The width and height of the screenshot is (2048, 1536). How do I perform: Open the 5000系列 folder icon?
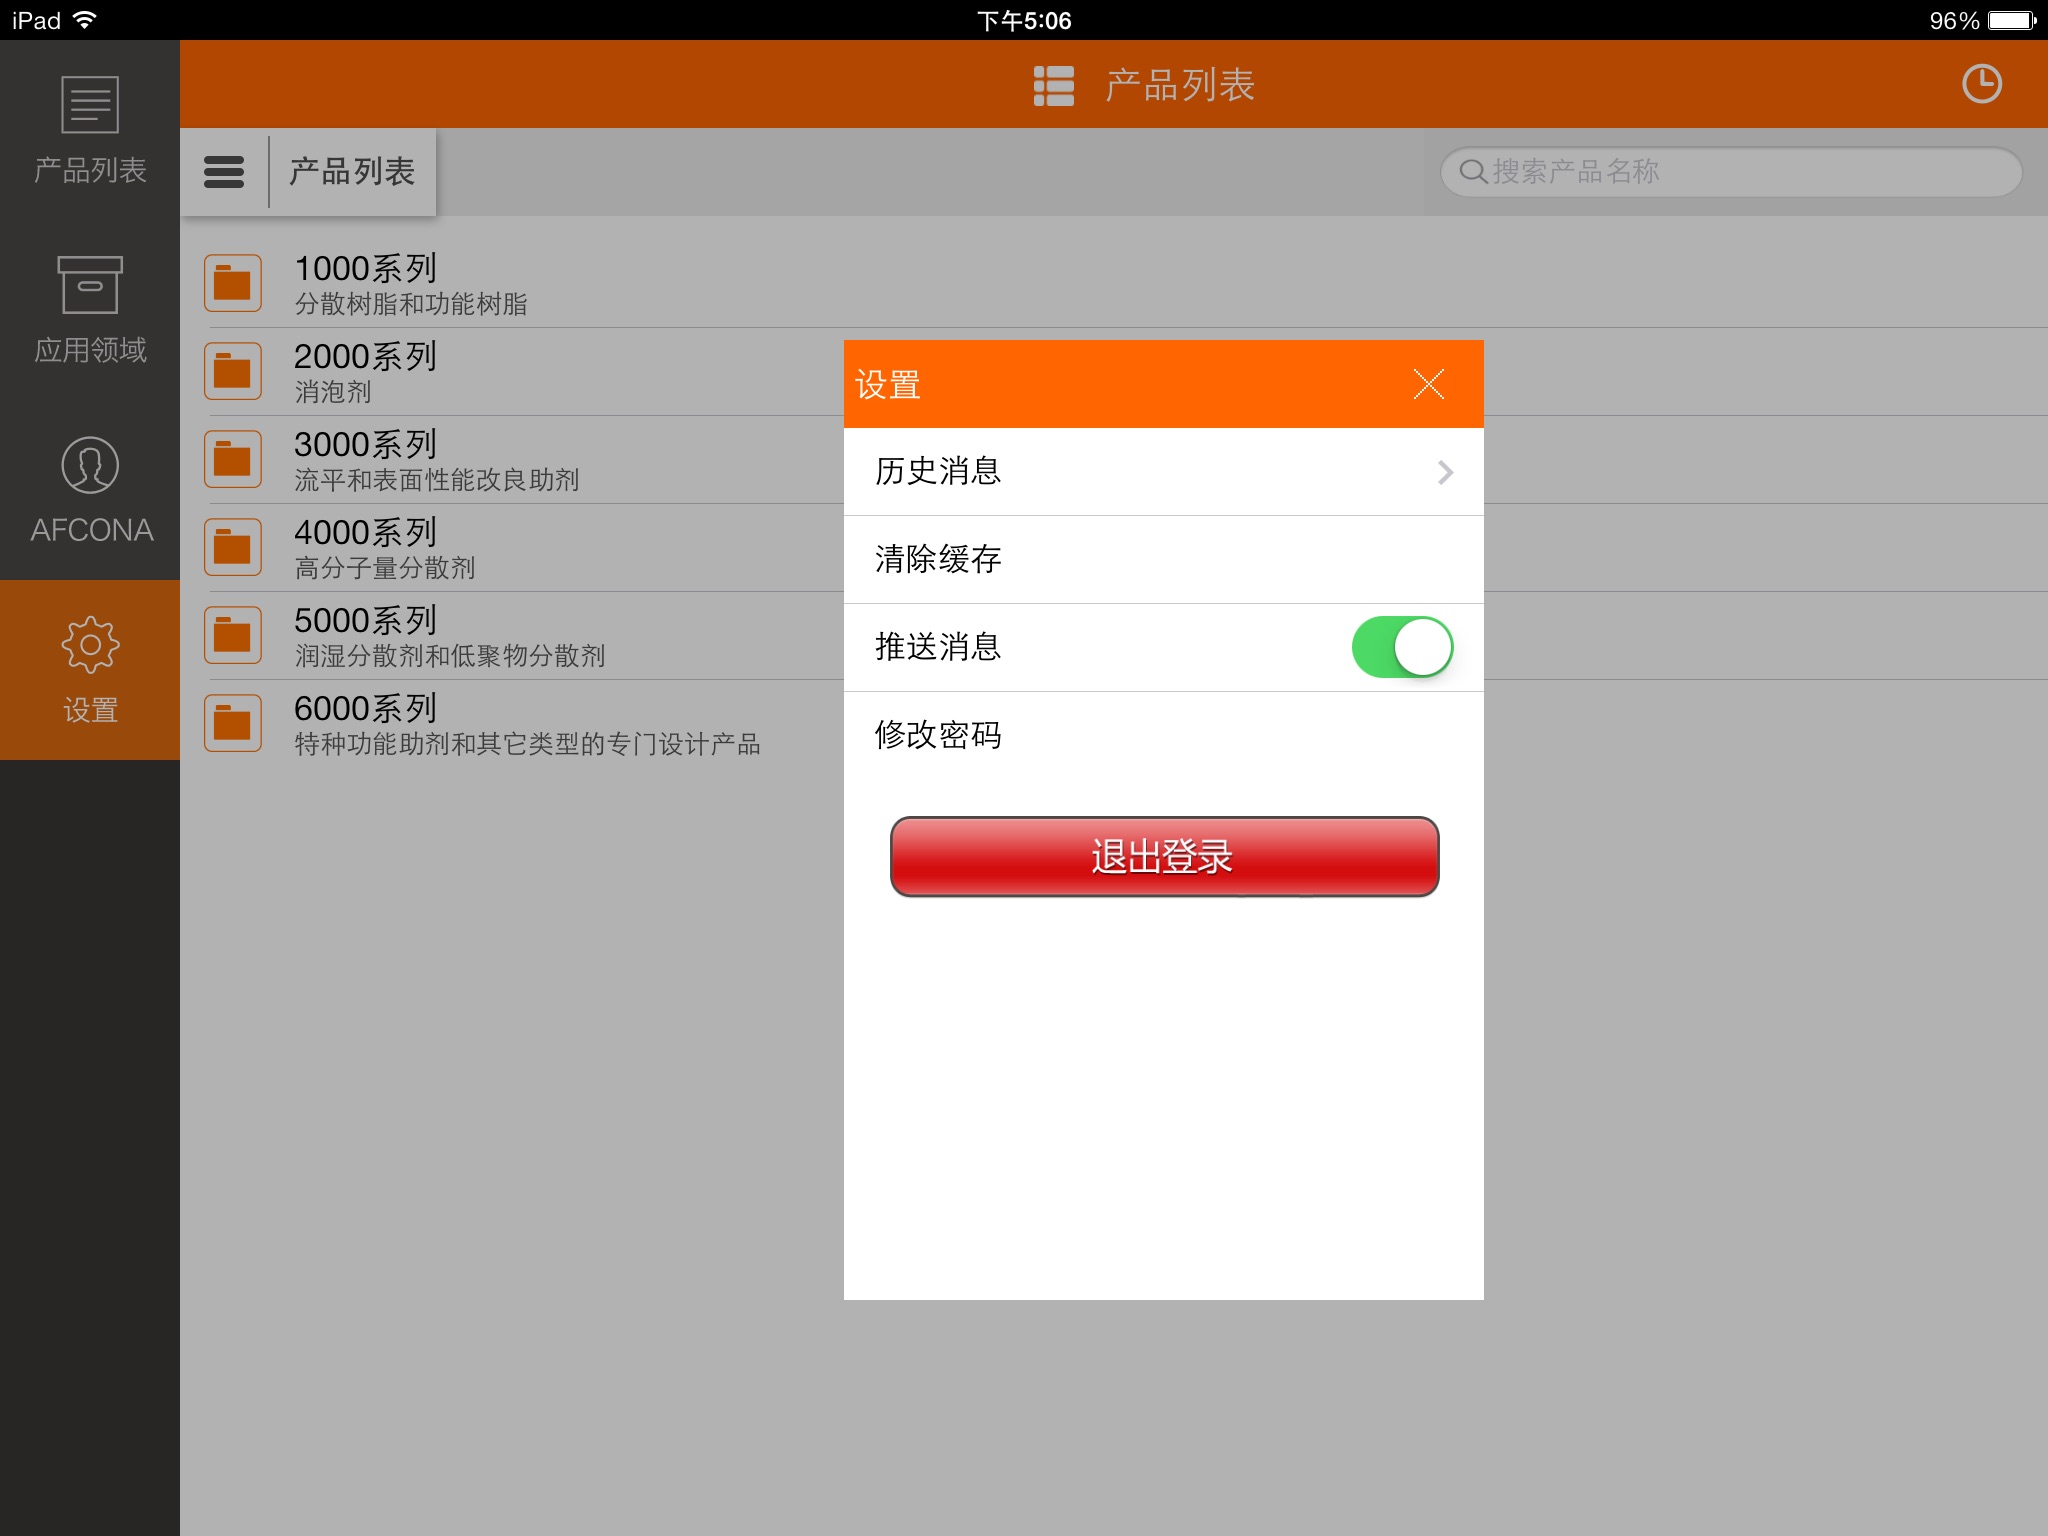[233, 635]
